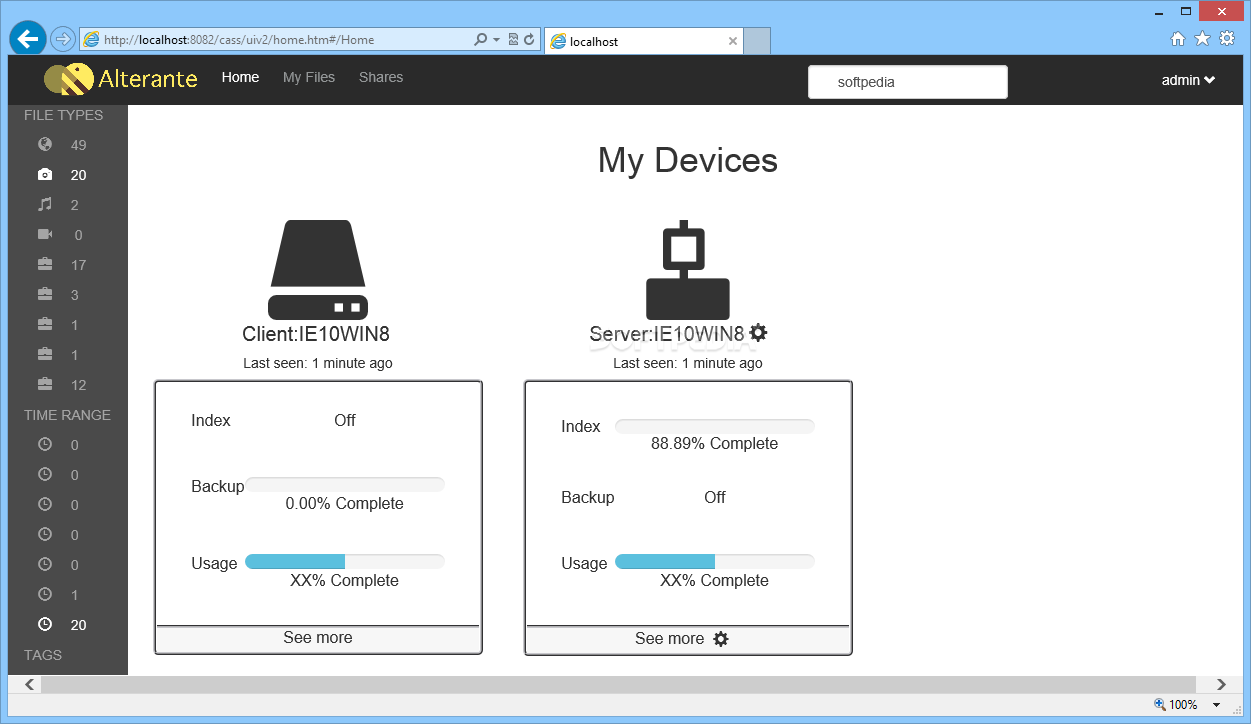
Task: Click the search field containing softpedia
Action: click(908, 82)
